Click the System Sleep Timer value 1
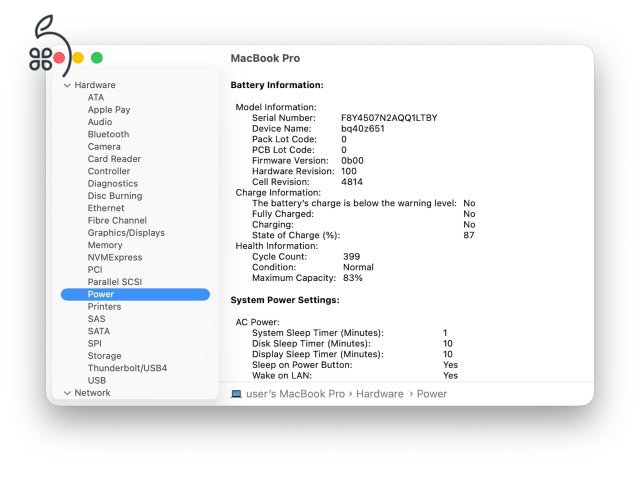640x480 pixels. [445, 333]
